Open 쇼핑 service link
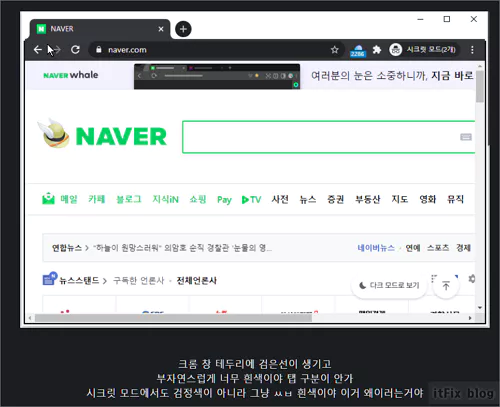 click(x=198, y=199)
